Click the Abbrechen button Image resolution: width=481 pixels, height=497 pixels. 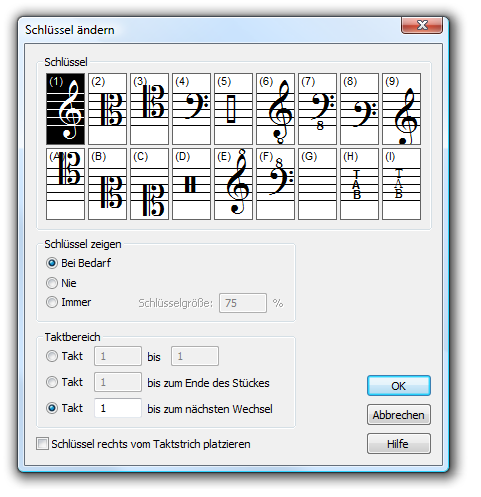point(399,415)
